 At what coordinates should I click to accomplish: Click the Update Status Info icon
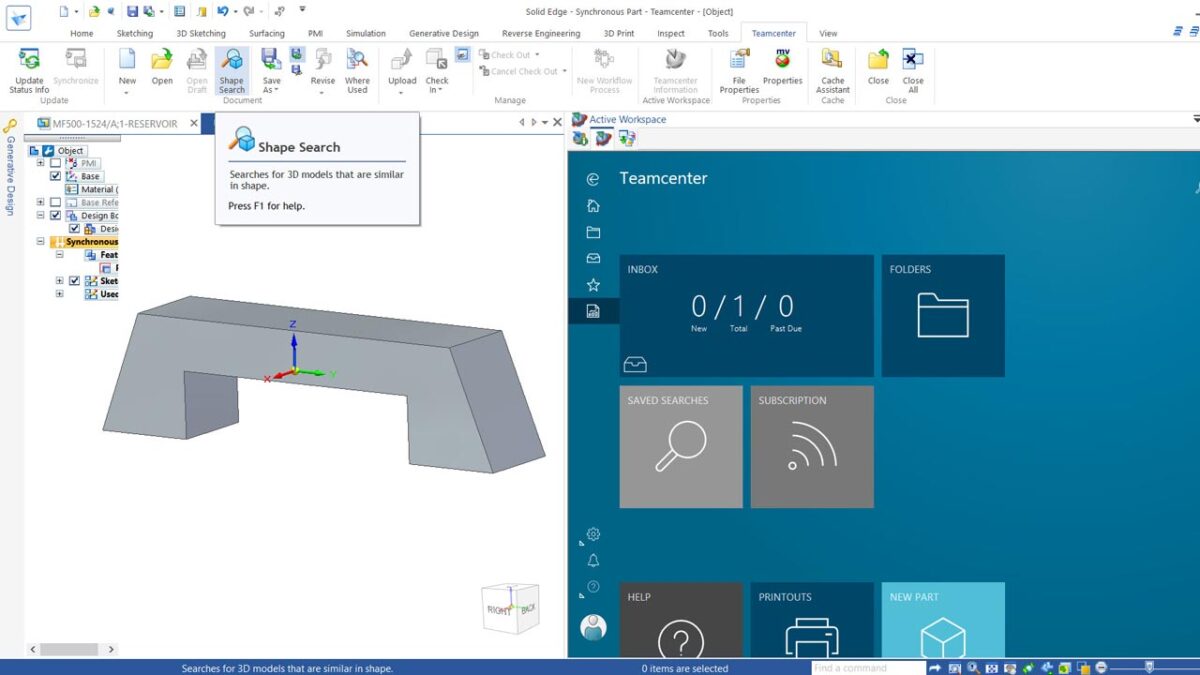[x=29, y=70]
